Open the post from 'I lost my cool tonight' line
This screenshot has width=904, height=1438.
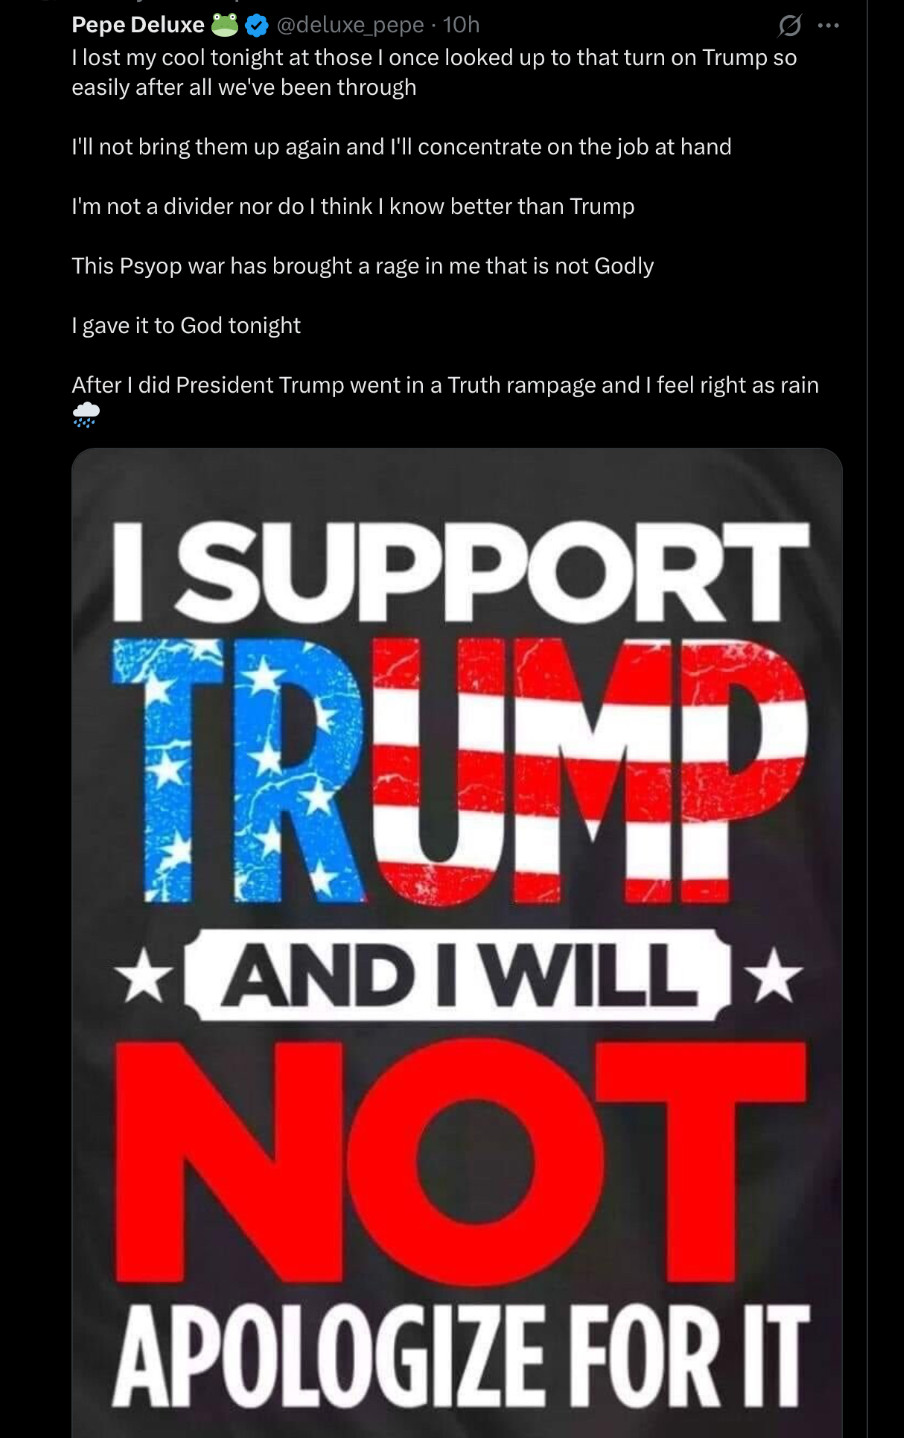point(434,72)
